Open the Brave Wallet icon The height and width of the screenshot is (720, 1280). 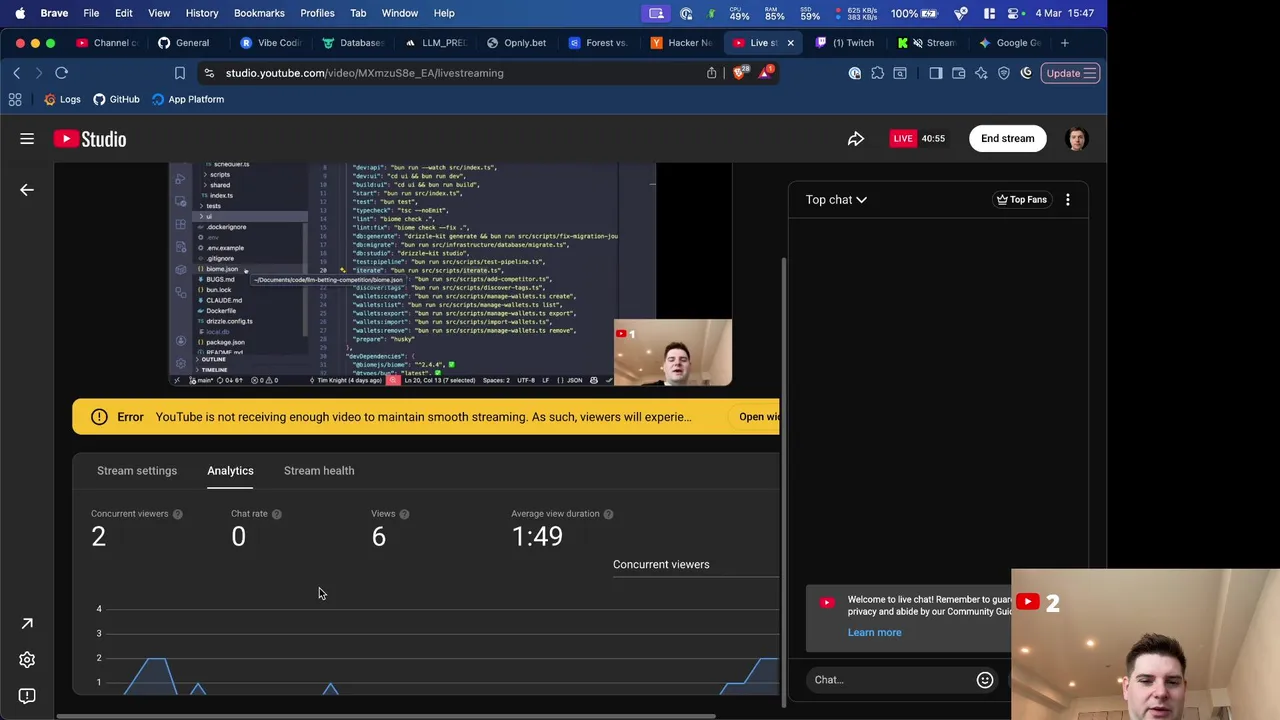click(x=958, y=73)
